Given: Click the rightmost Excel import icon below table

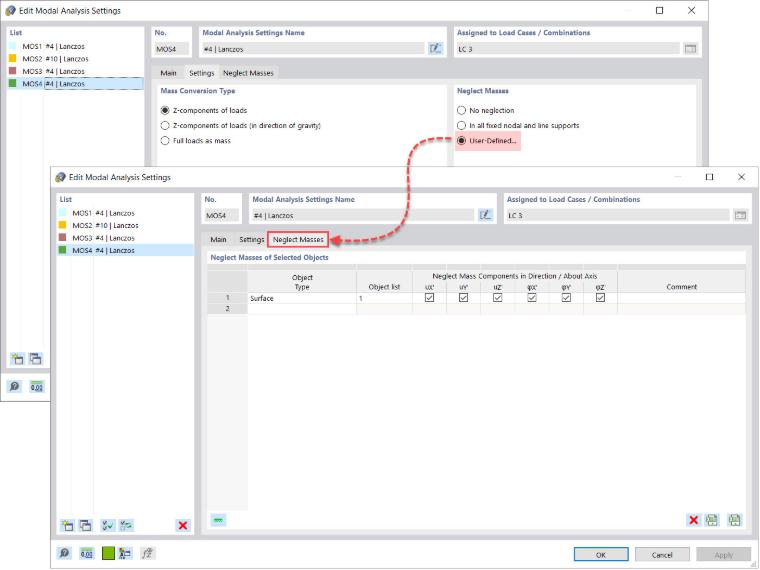Looking at the screenshot, I should coord(735,520).
